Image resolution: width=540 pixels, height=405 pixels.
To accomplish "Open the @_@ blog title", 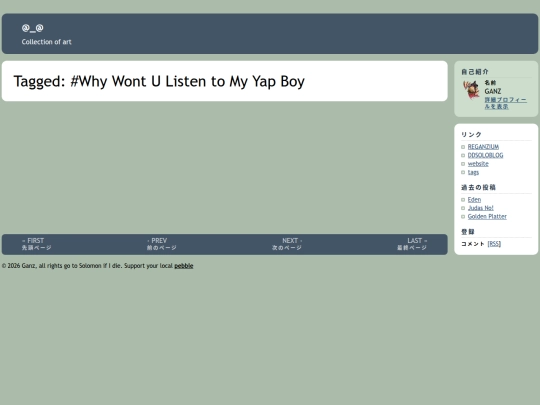I will (32, 28).
